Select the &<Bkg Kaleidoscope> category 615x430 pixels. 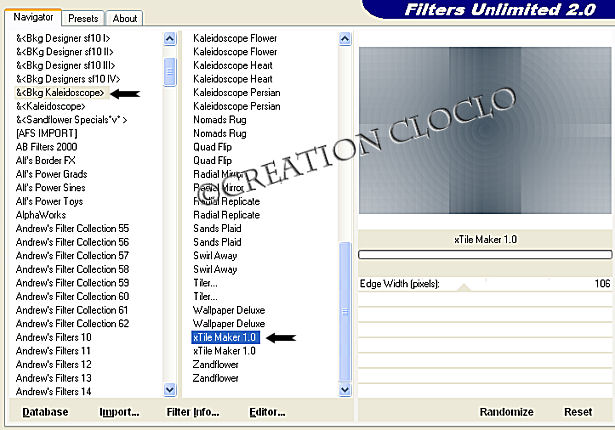(60, 93)
